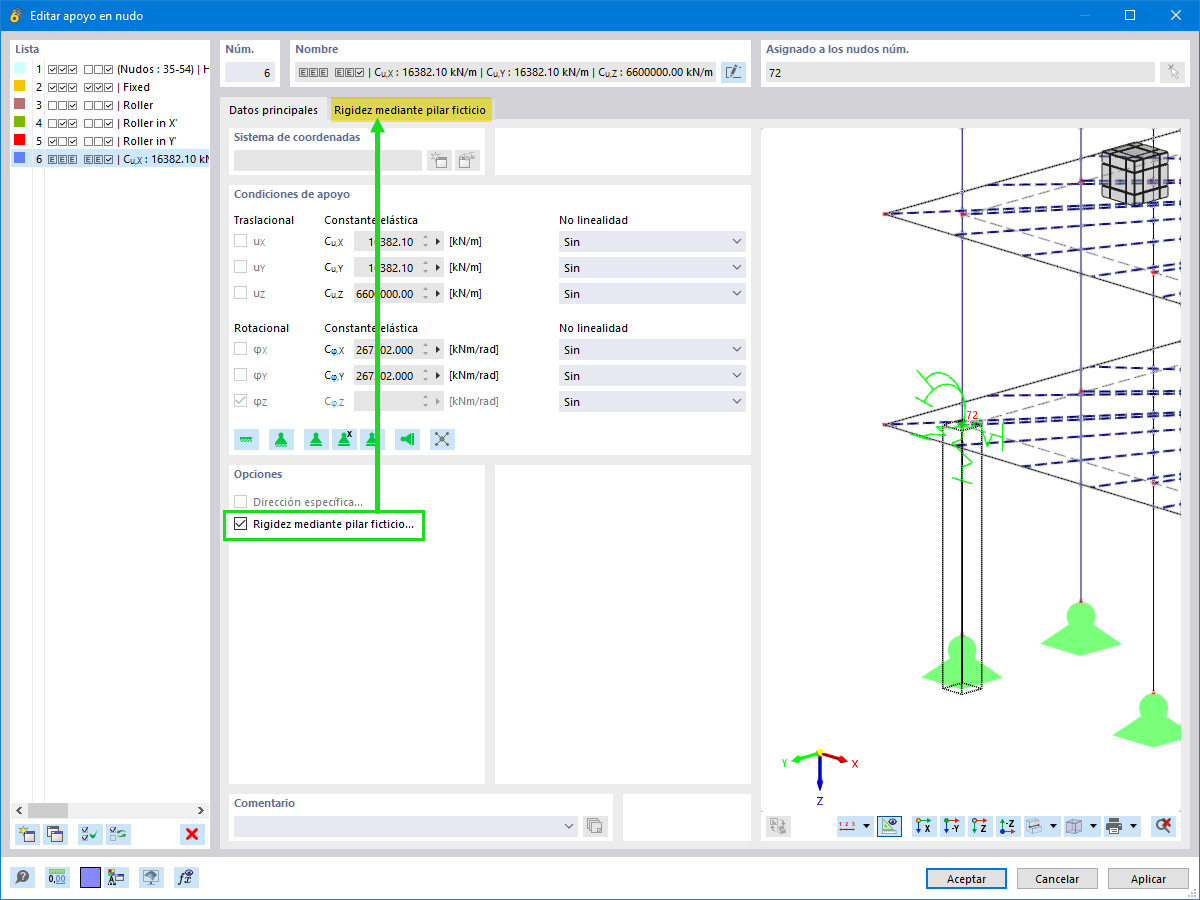
Task: Click the Aceptar button
Action: 966,879
